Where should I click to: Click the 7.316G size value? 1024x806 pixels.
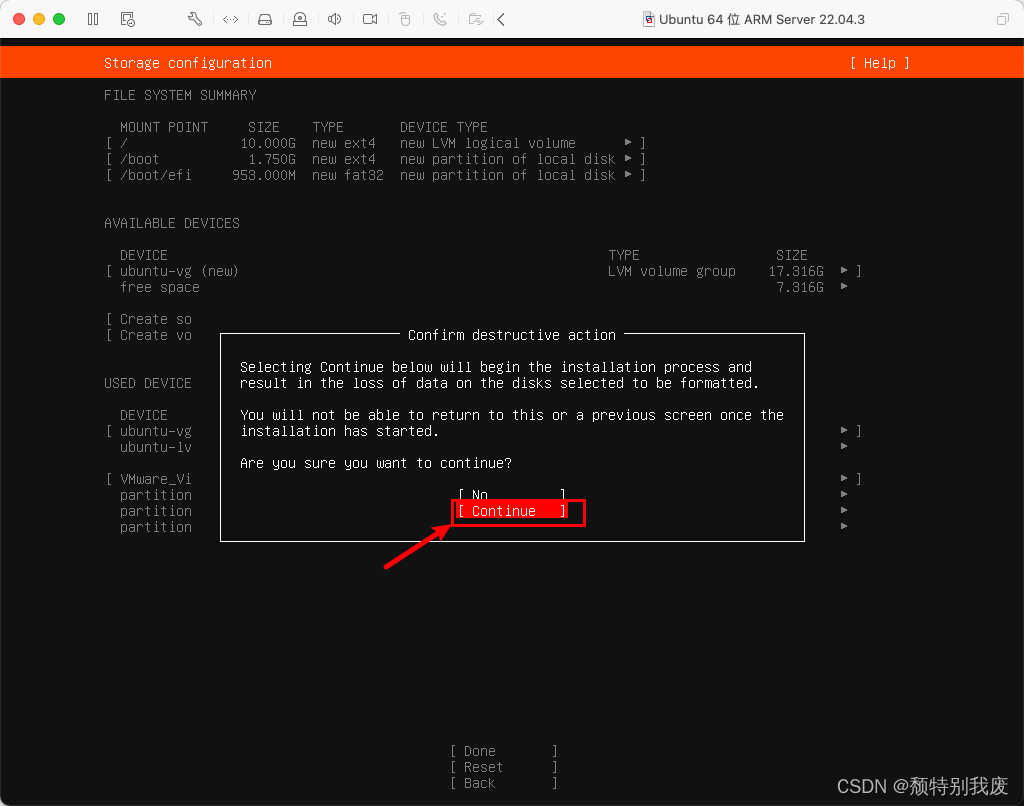(800, 287)
